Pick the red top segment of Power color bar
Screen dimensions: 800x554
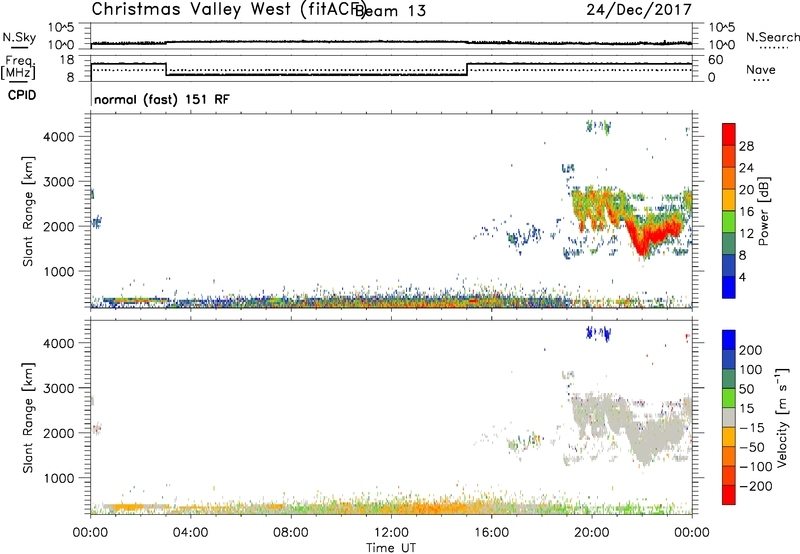click(729, 134)
